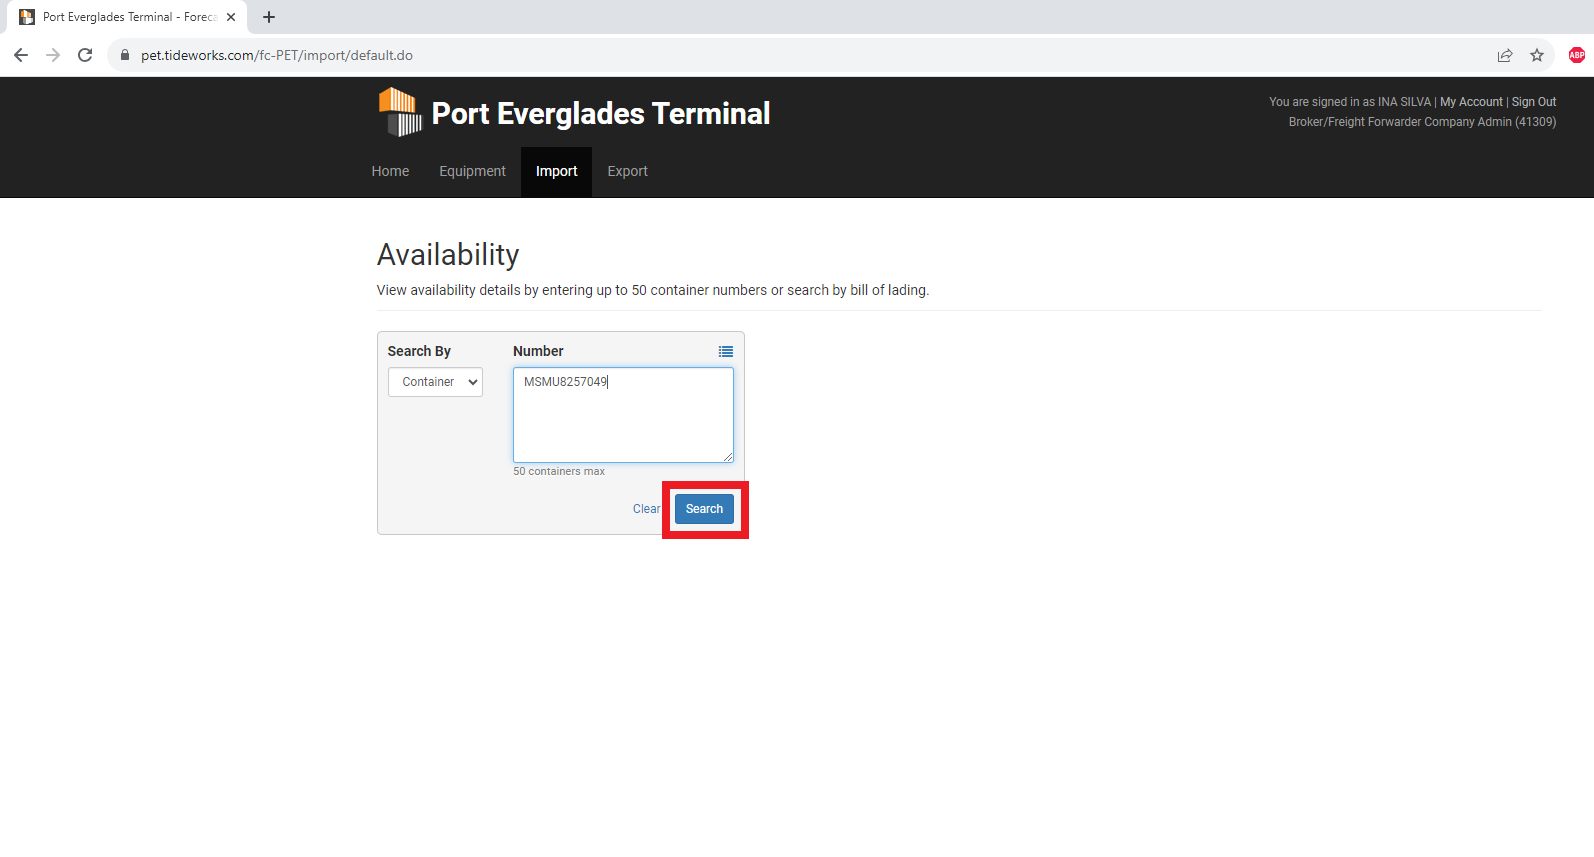1594x857 pixels.
Task: Reload the page with the refresh icon
Action: tap(85, 55)
